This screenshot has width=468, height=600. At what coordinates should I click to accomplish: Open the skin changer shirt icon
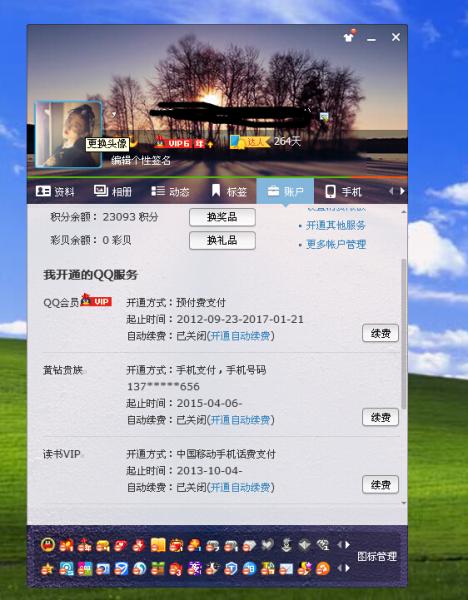click(349, 37)
